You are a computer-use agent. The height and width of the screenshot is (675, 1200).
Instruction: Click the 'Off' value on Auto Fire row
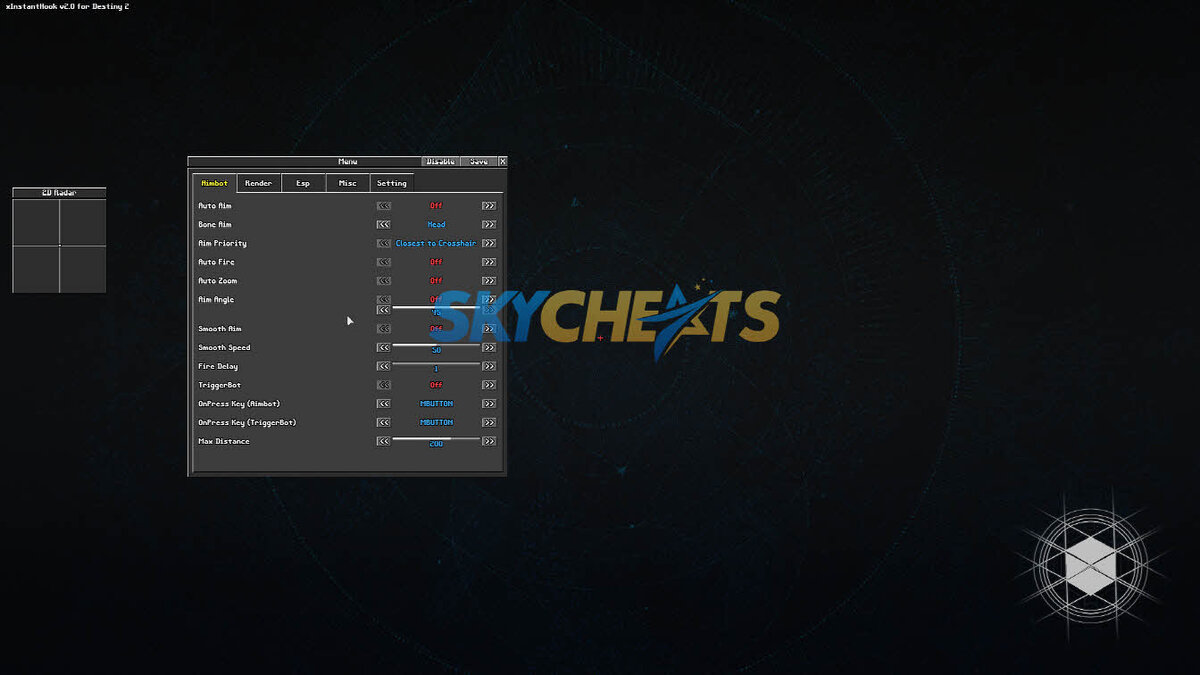[x=436, y=262]
